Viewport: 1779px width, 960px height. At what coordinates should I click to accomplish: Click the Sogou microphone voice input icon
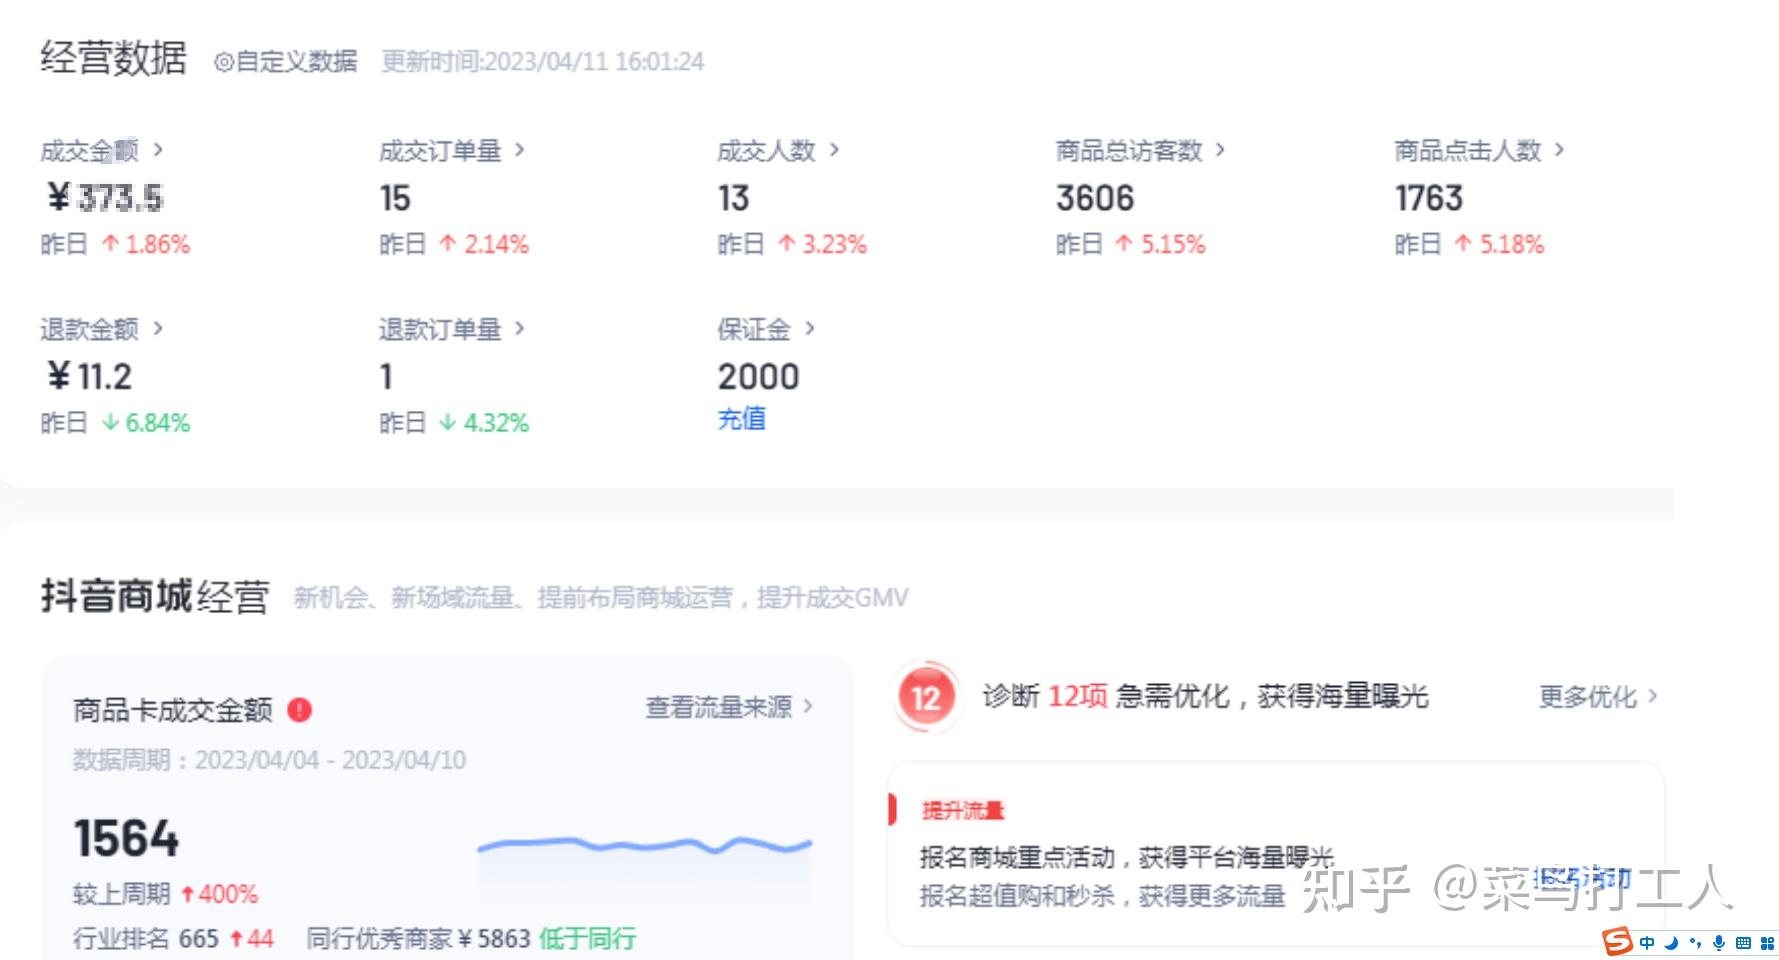(x=1719, y=943)
